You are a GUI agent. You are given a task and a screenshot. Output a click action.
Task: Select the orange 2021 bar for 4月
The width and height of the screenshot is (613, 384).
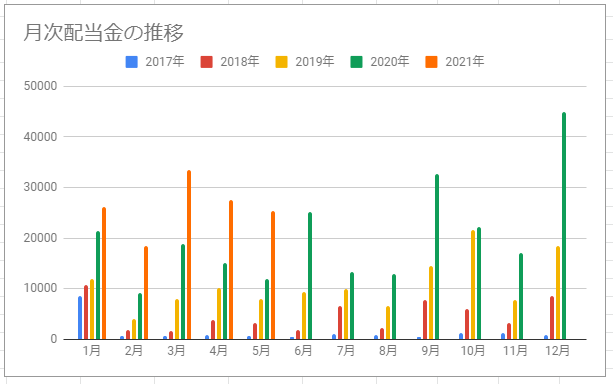coord(231,270)
